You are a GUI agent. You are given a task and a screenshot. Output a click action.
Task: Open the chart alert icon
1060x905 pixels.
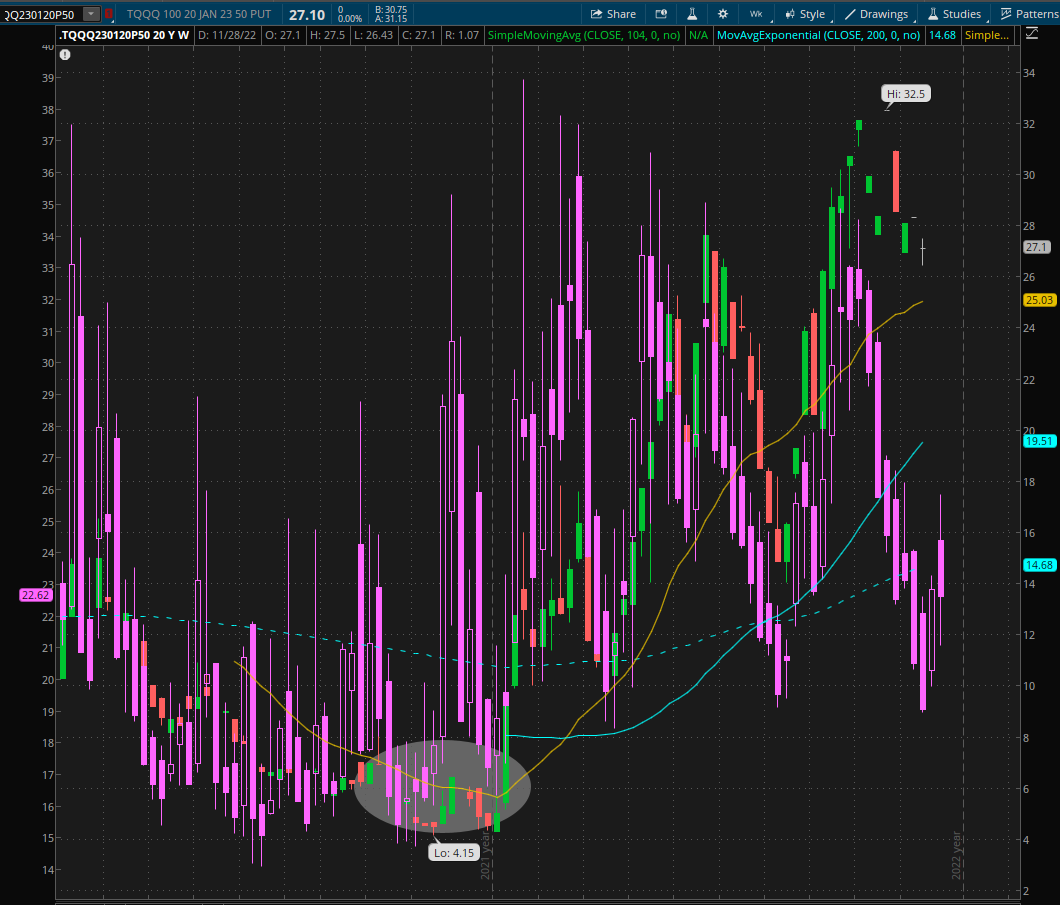click(661, 14)
